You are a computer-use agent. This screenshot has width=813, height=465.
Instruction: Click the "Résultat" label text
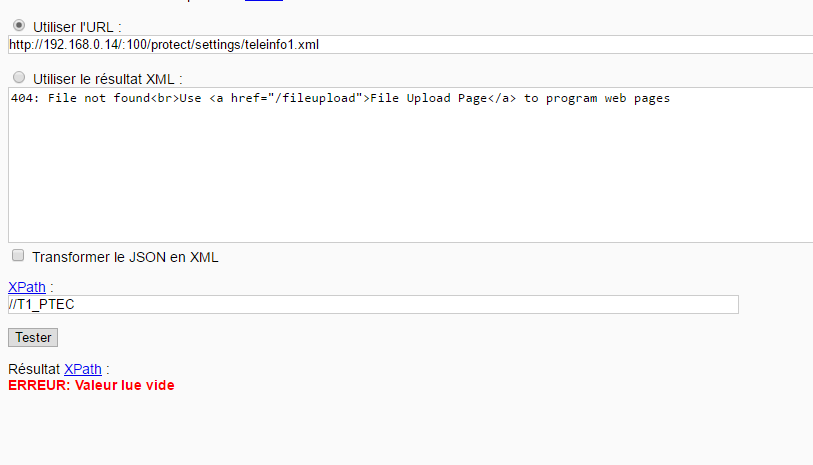(34, 369)
